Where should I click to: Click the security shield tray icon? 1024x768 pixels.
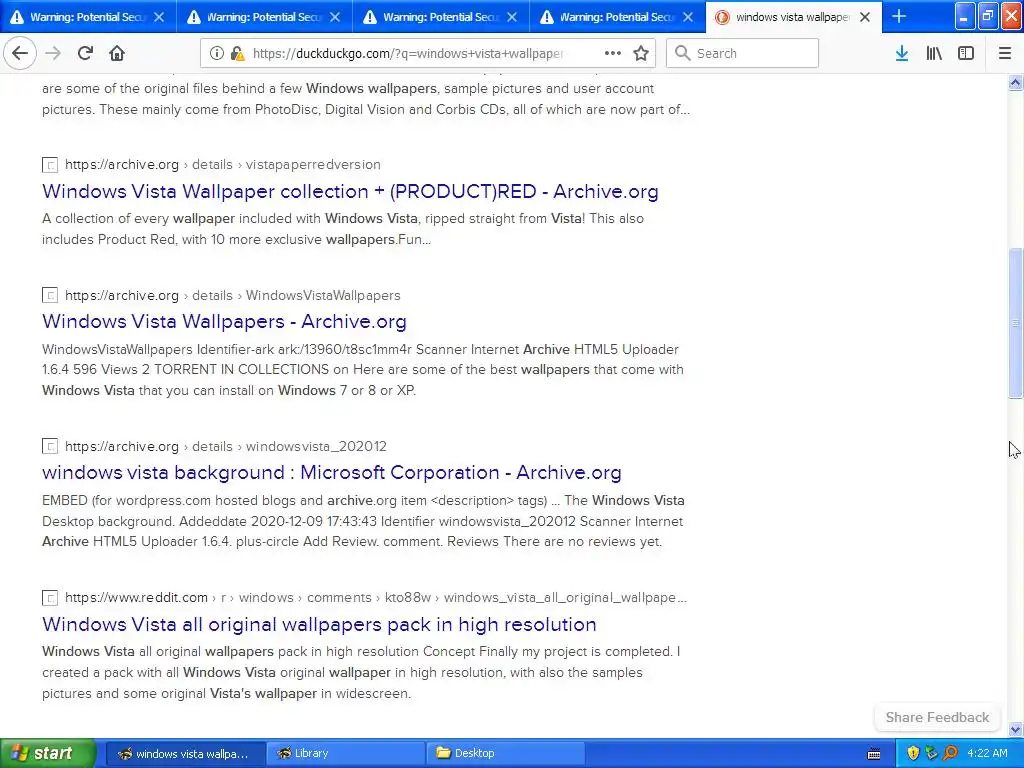(913, 753)
